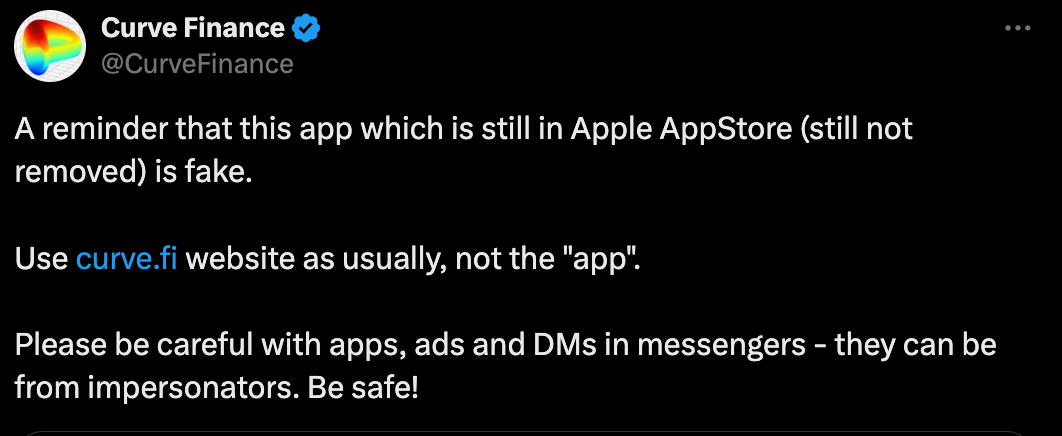
Task: Click the phrase 'A reminder that this app'
Action: pos(184,129)
